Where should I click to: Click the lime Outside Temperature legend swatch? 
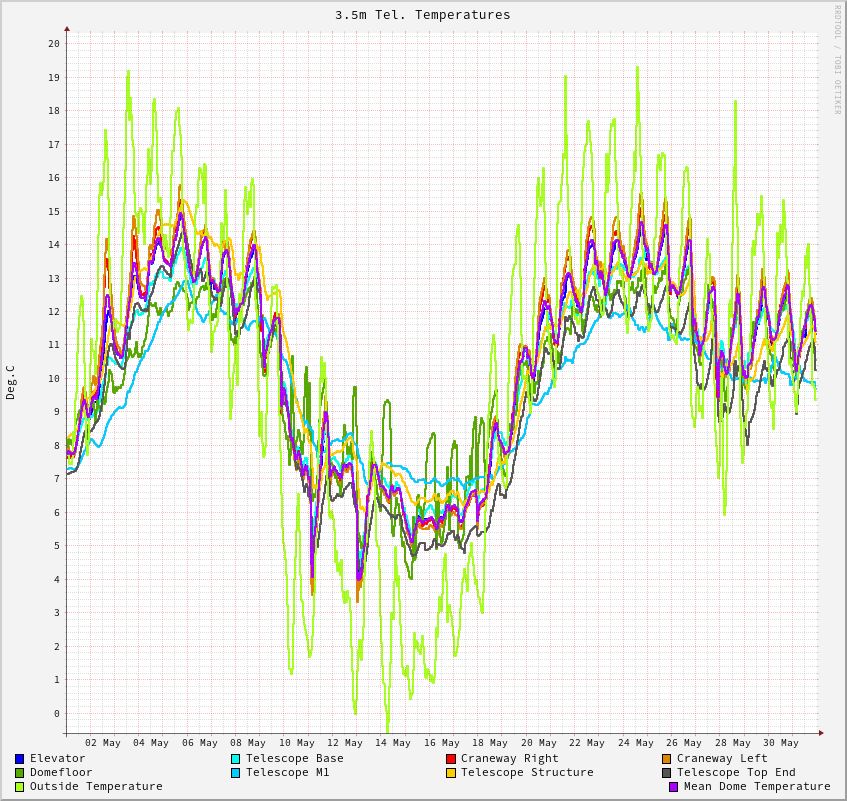[20, 787]
